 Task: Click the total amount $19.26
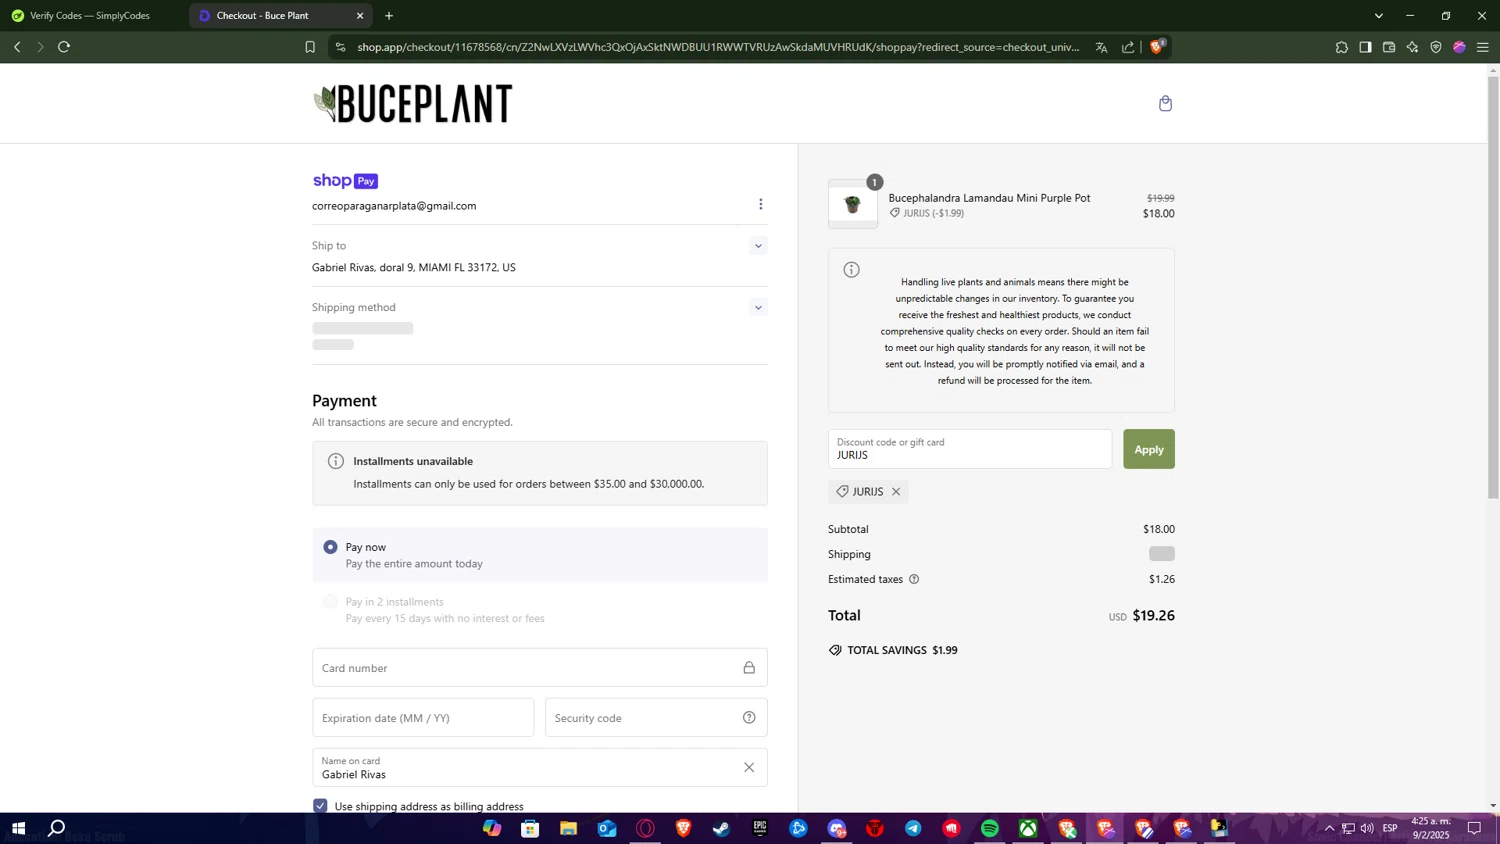coord(1153,616)
